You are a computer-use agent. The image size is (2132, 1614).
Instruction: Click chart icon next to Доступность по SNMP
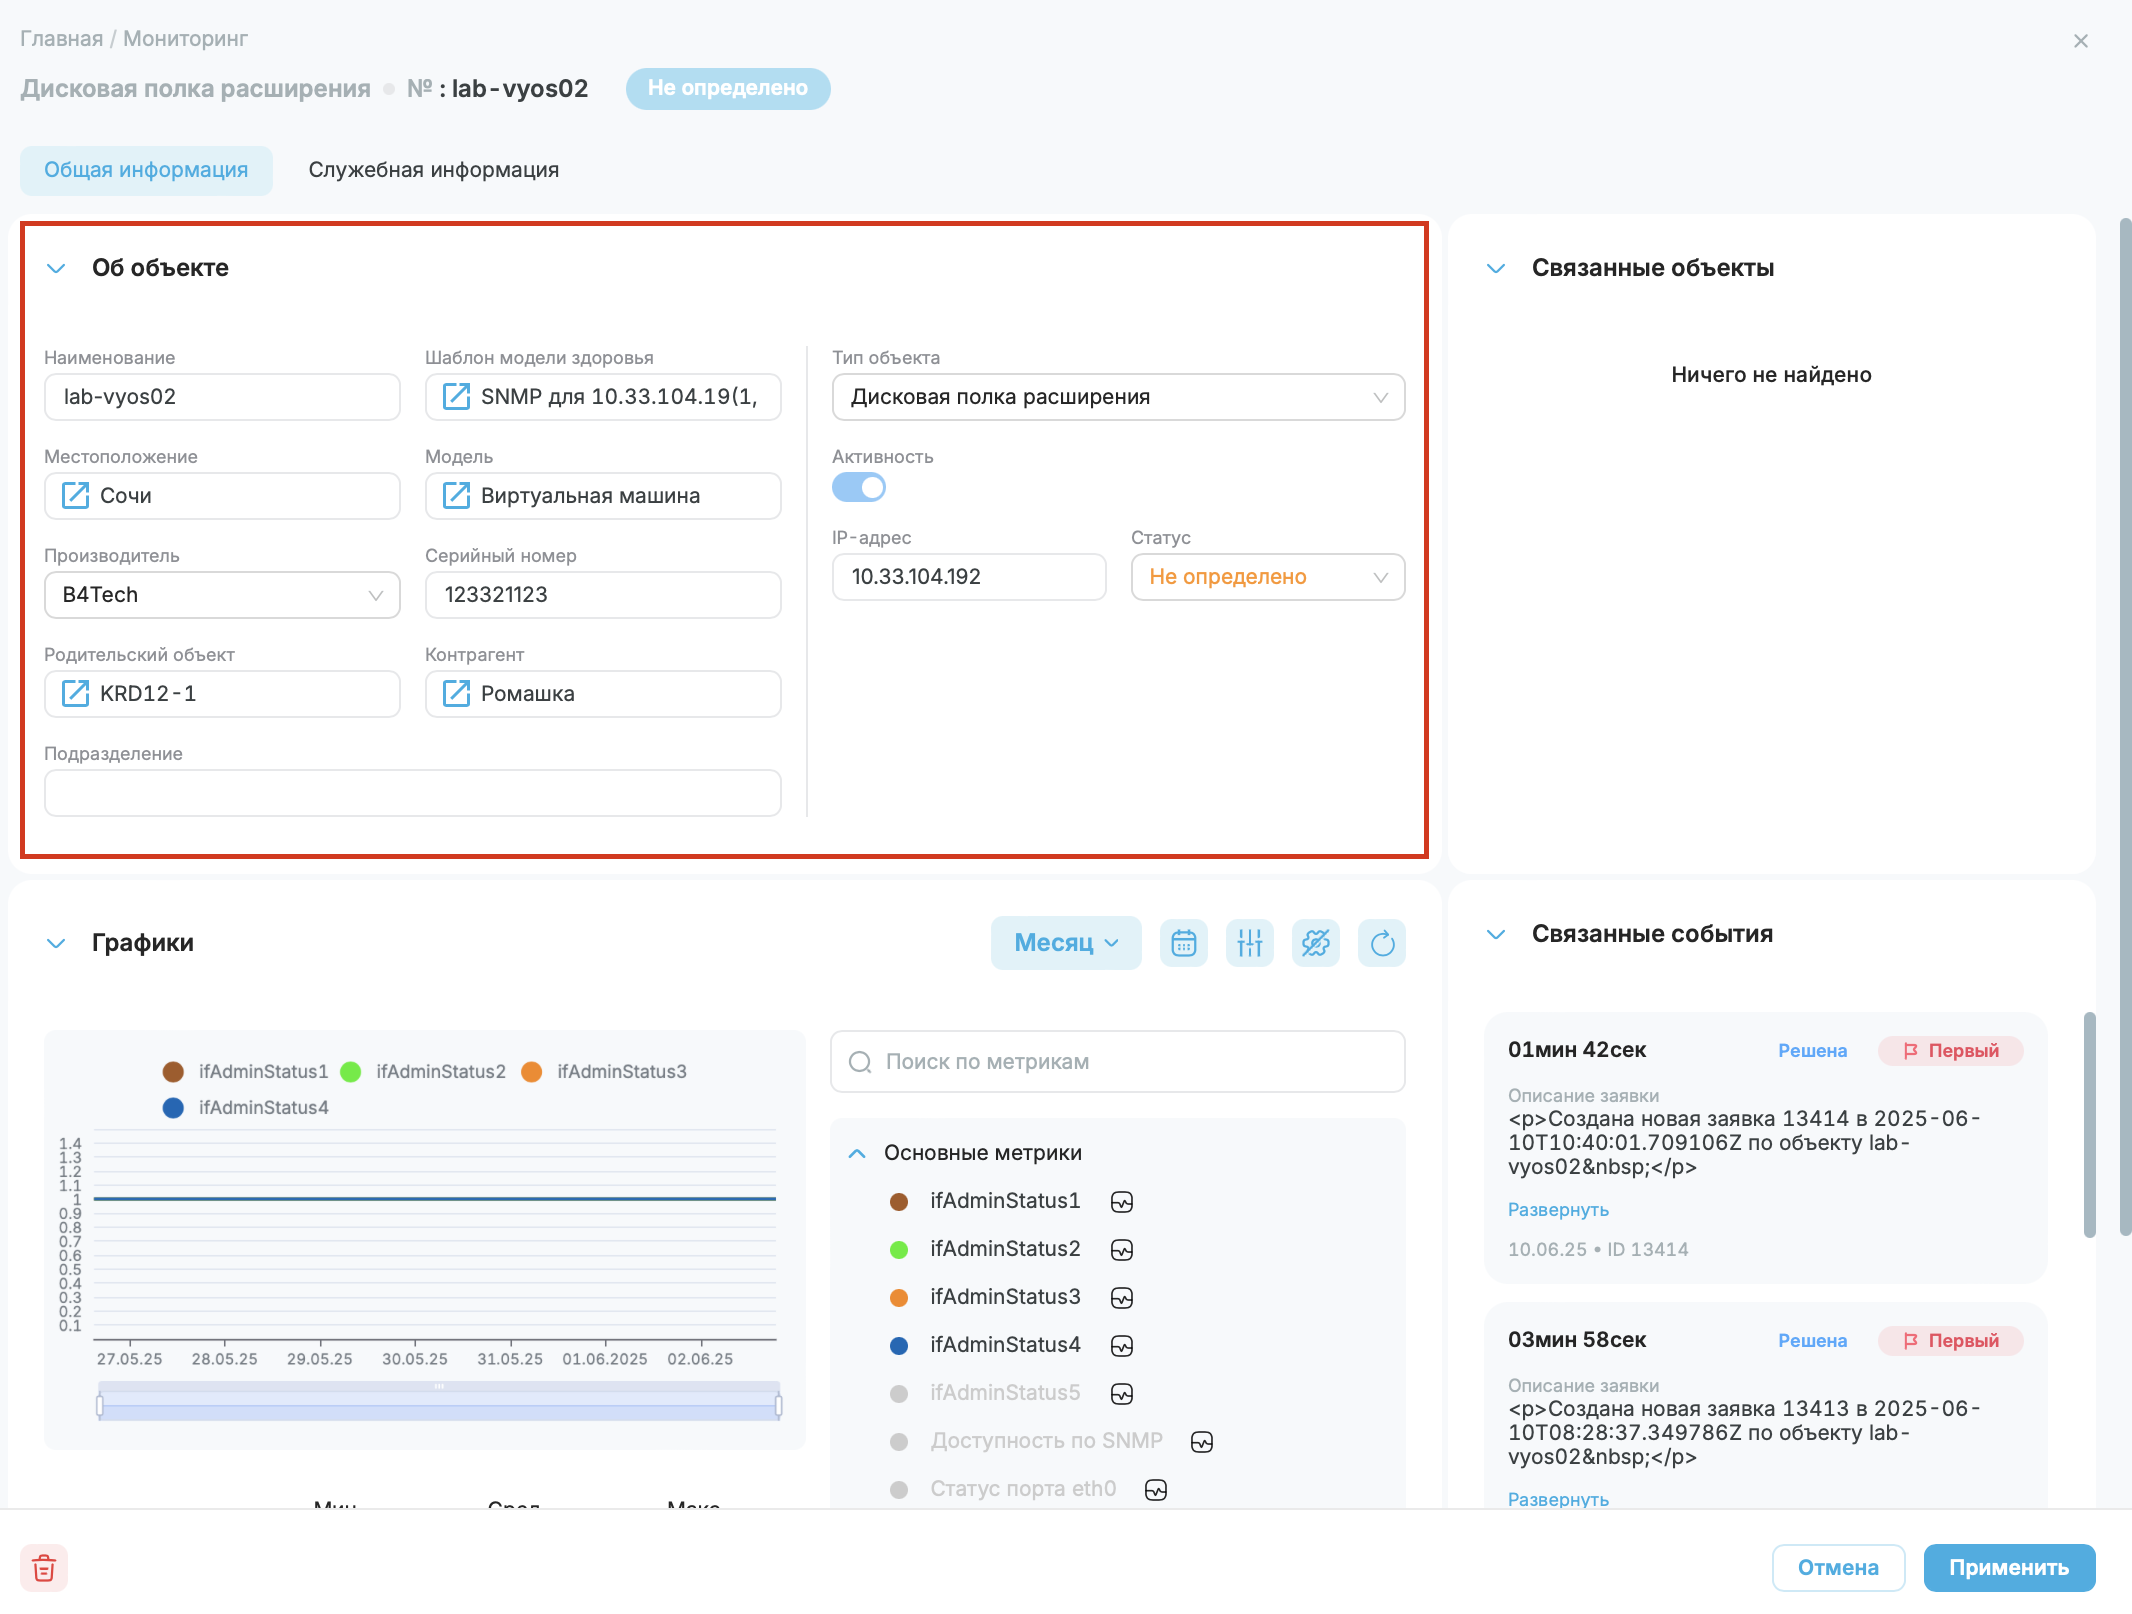tap(1202, 1442)
